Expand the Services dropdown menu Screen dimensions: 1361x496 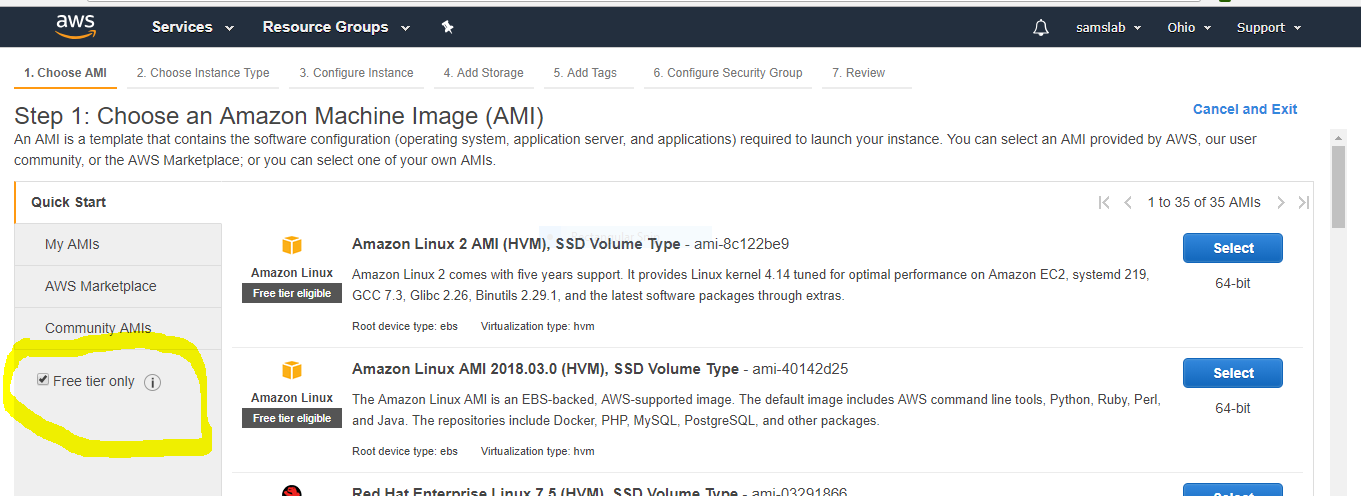tap(193, 27)
